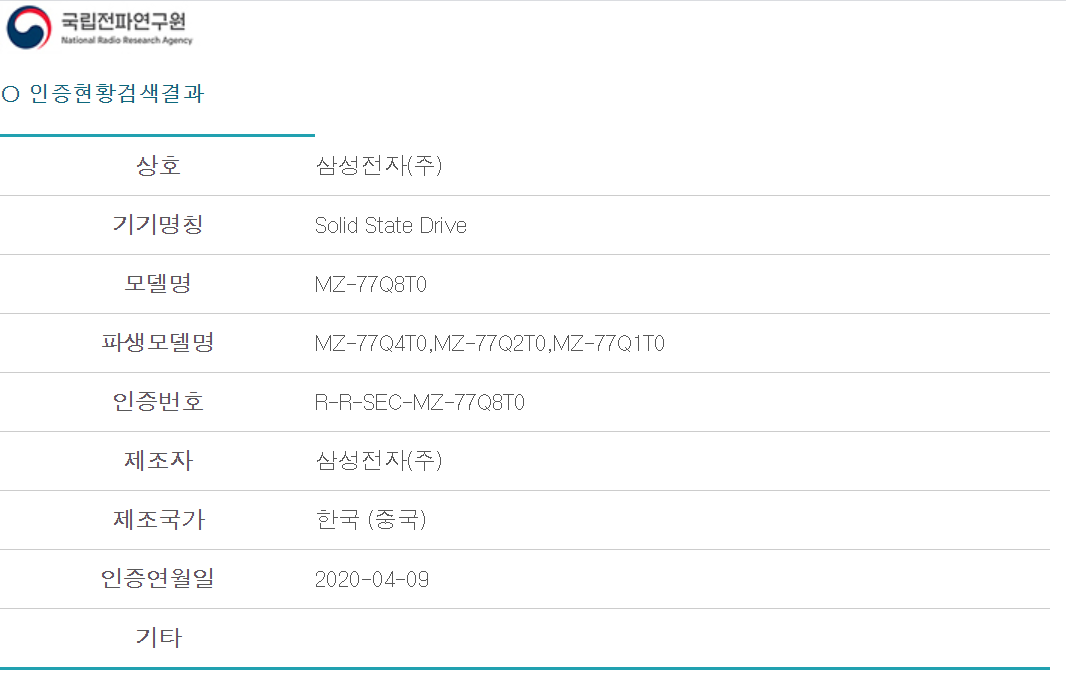This screenshot has width=1066, height=676.
Task: Click the derived models list value
Action: coord(489,344)
